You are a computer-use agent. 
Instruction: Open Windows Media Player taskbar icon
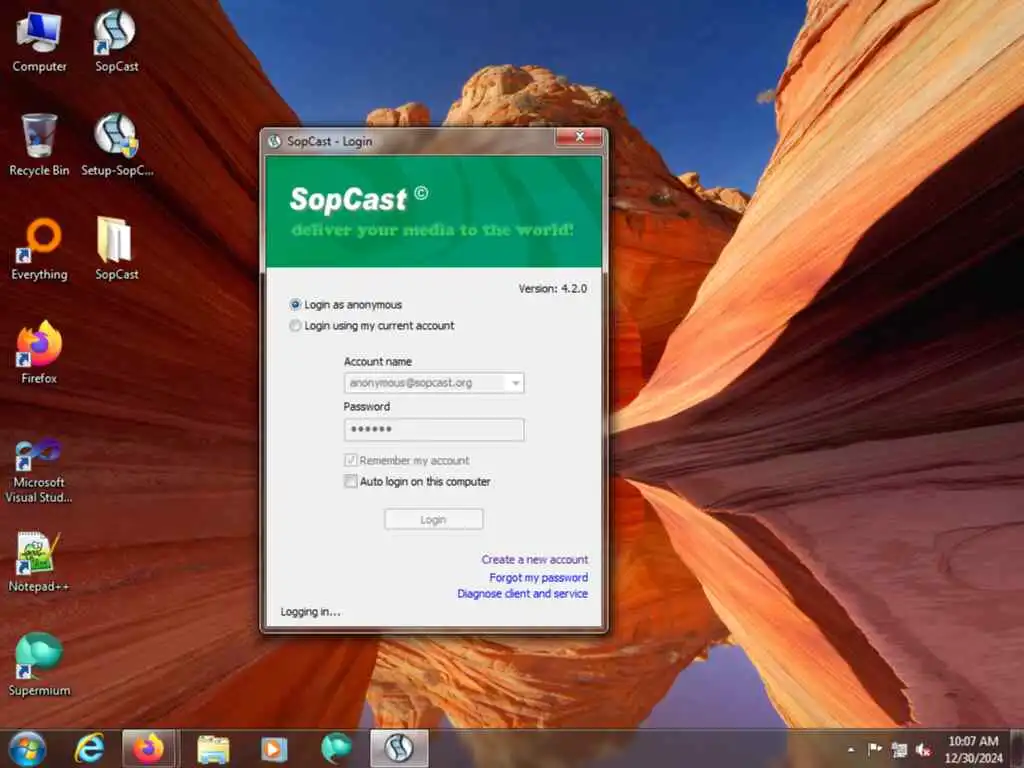pos(274,748)
